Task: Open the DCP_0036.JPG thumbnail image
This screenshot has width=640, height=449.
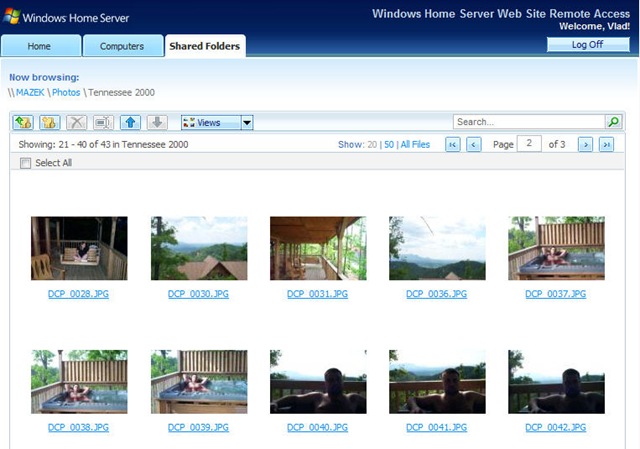Action: (437, 248)
